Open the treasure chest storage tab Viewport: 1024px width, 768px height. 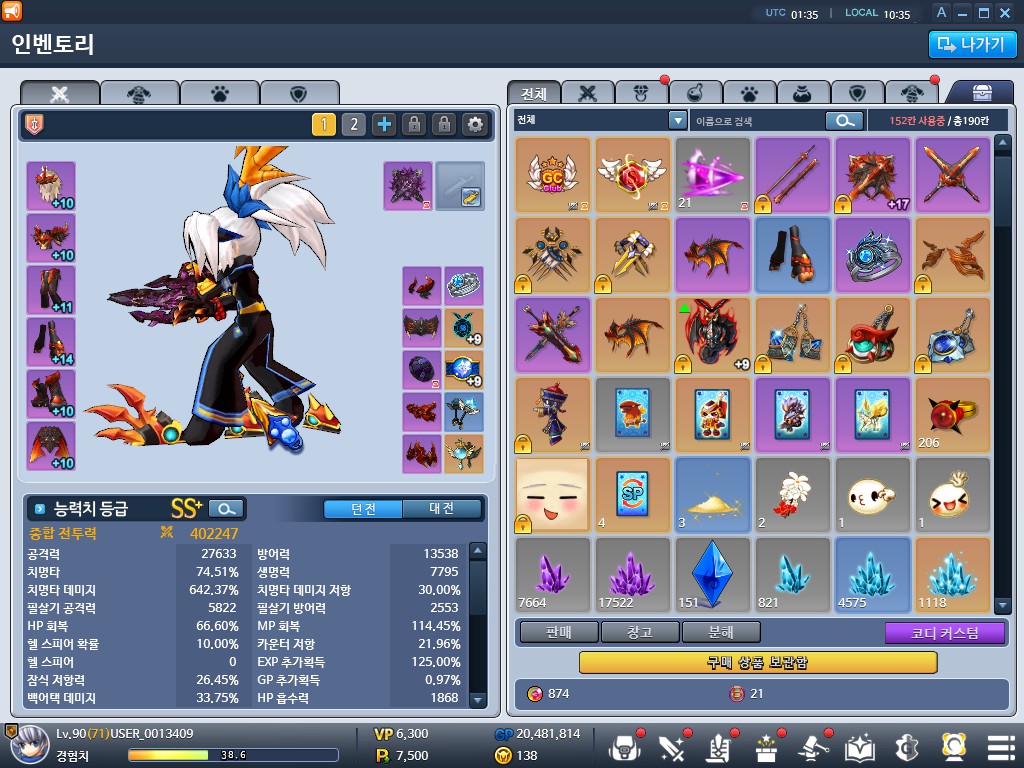click(982, 93)
